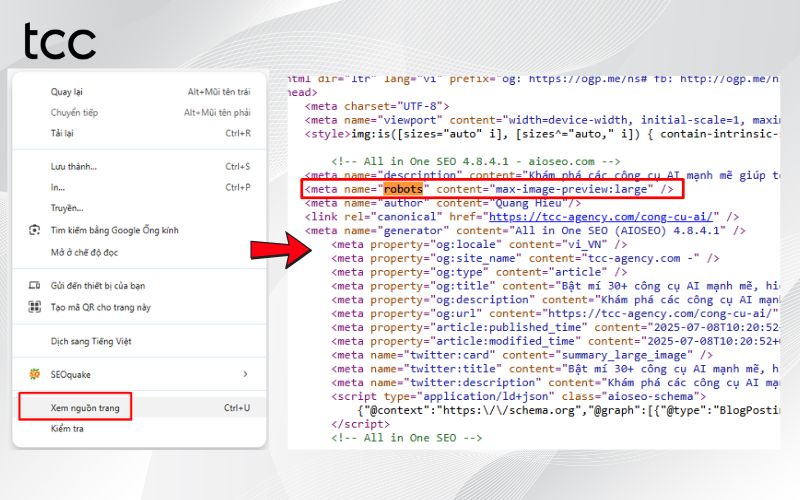This screenshot has height=500, width=800.
Task: Click the closing </script> tag
Action: pos(360,424)
